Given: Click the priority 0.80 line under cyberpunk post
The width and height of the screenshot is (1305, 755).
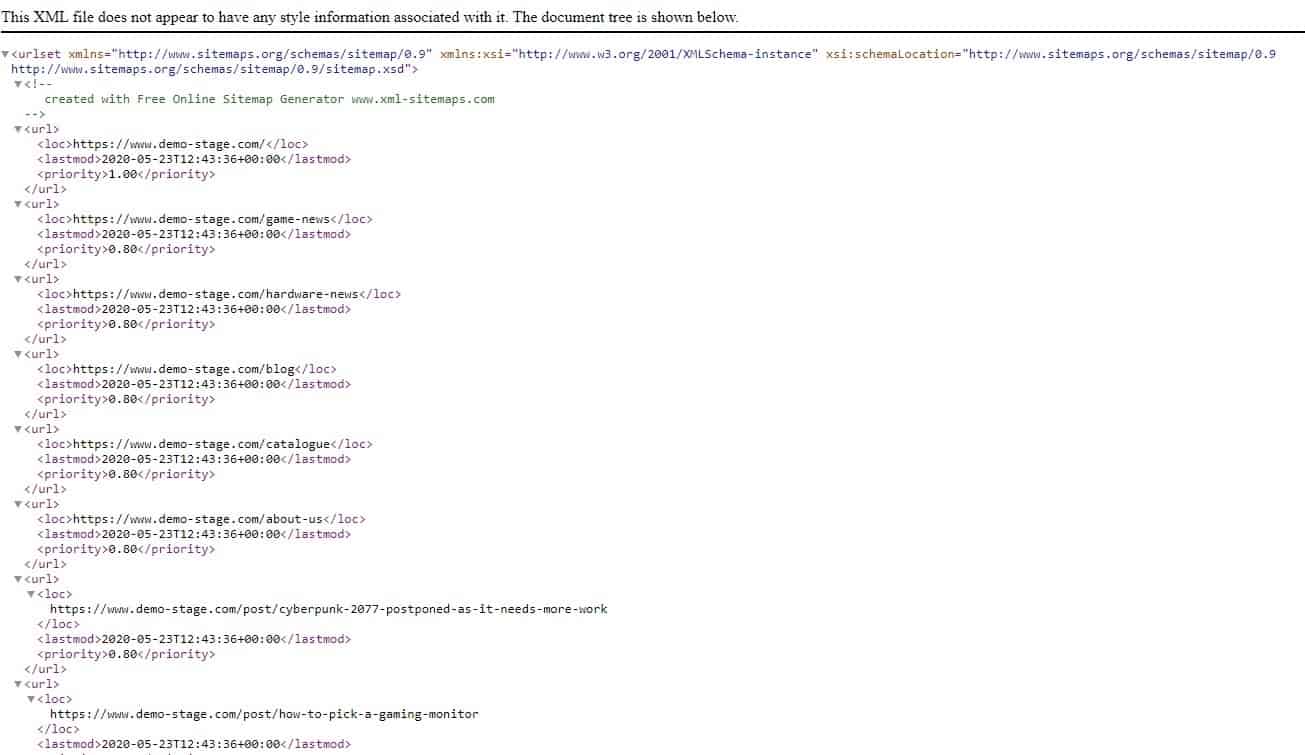Looking at the screenshot, I should tap(126, 654).
